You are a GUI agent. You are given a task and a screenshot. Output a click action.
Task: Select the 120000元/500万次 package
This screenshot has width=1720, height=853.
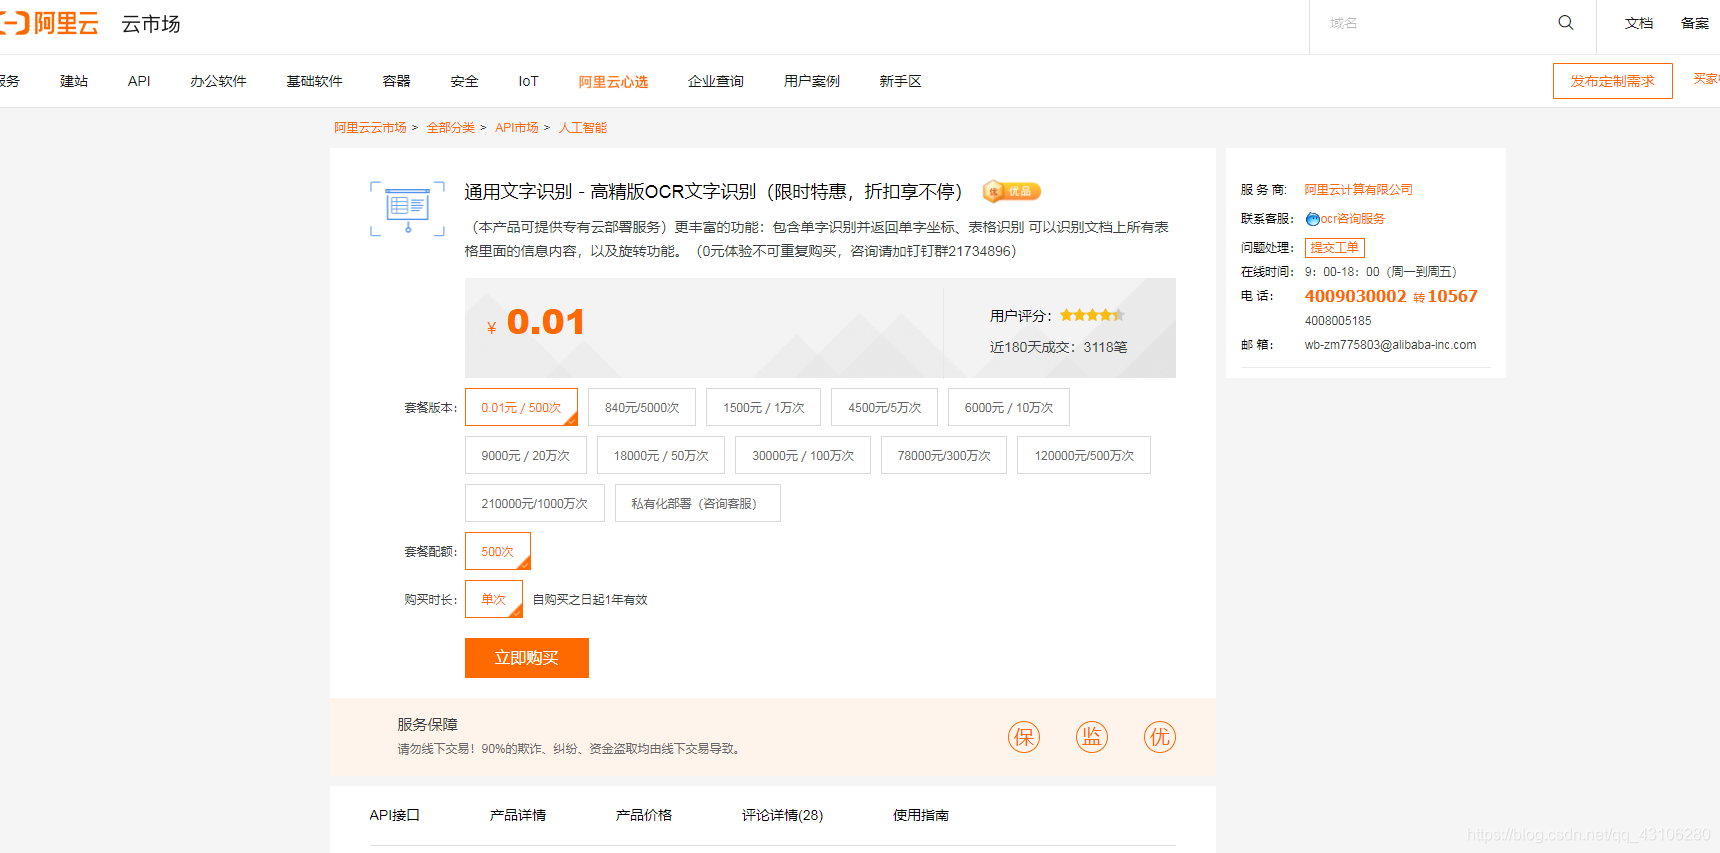pyautogui.click(x=1084, y=455)
